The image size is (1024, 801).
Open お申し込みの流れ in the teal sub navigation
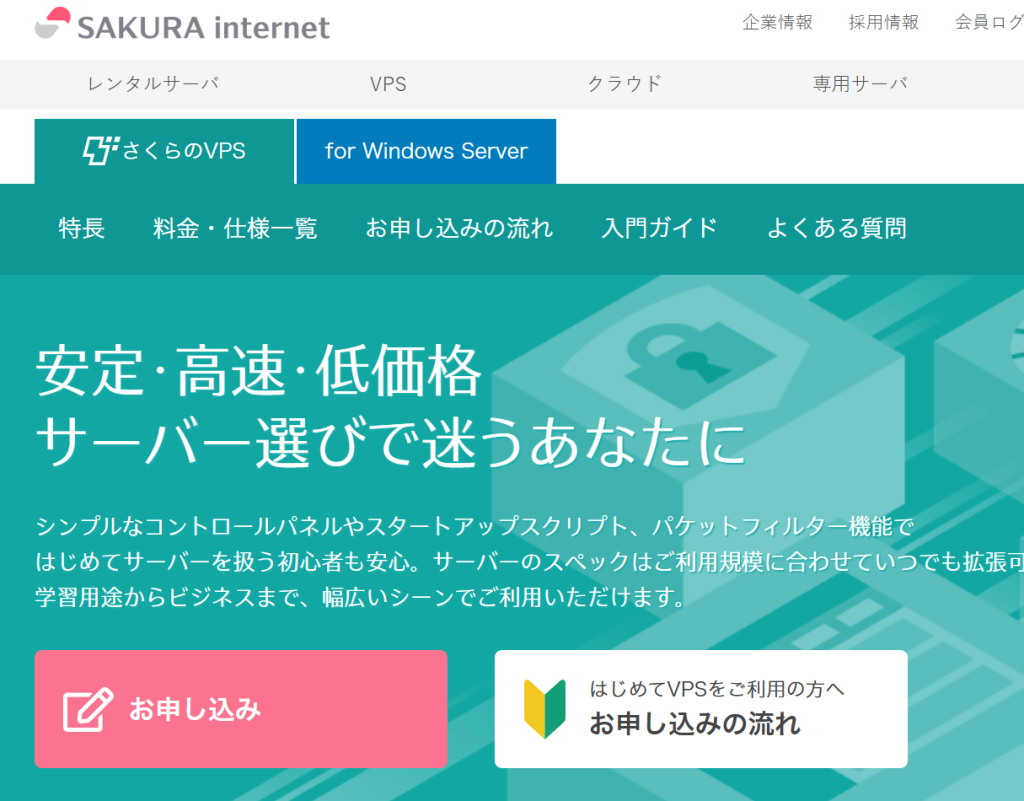coord(459,228)
